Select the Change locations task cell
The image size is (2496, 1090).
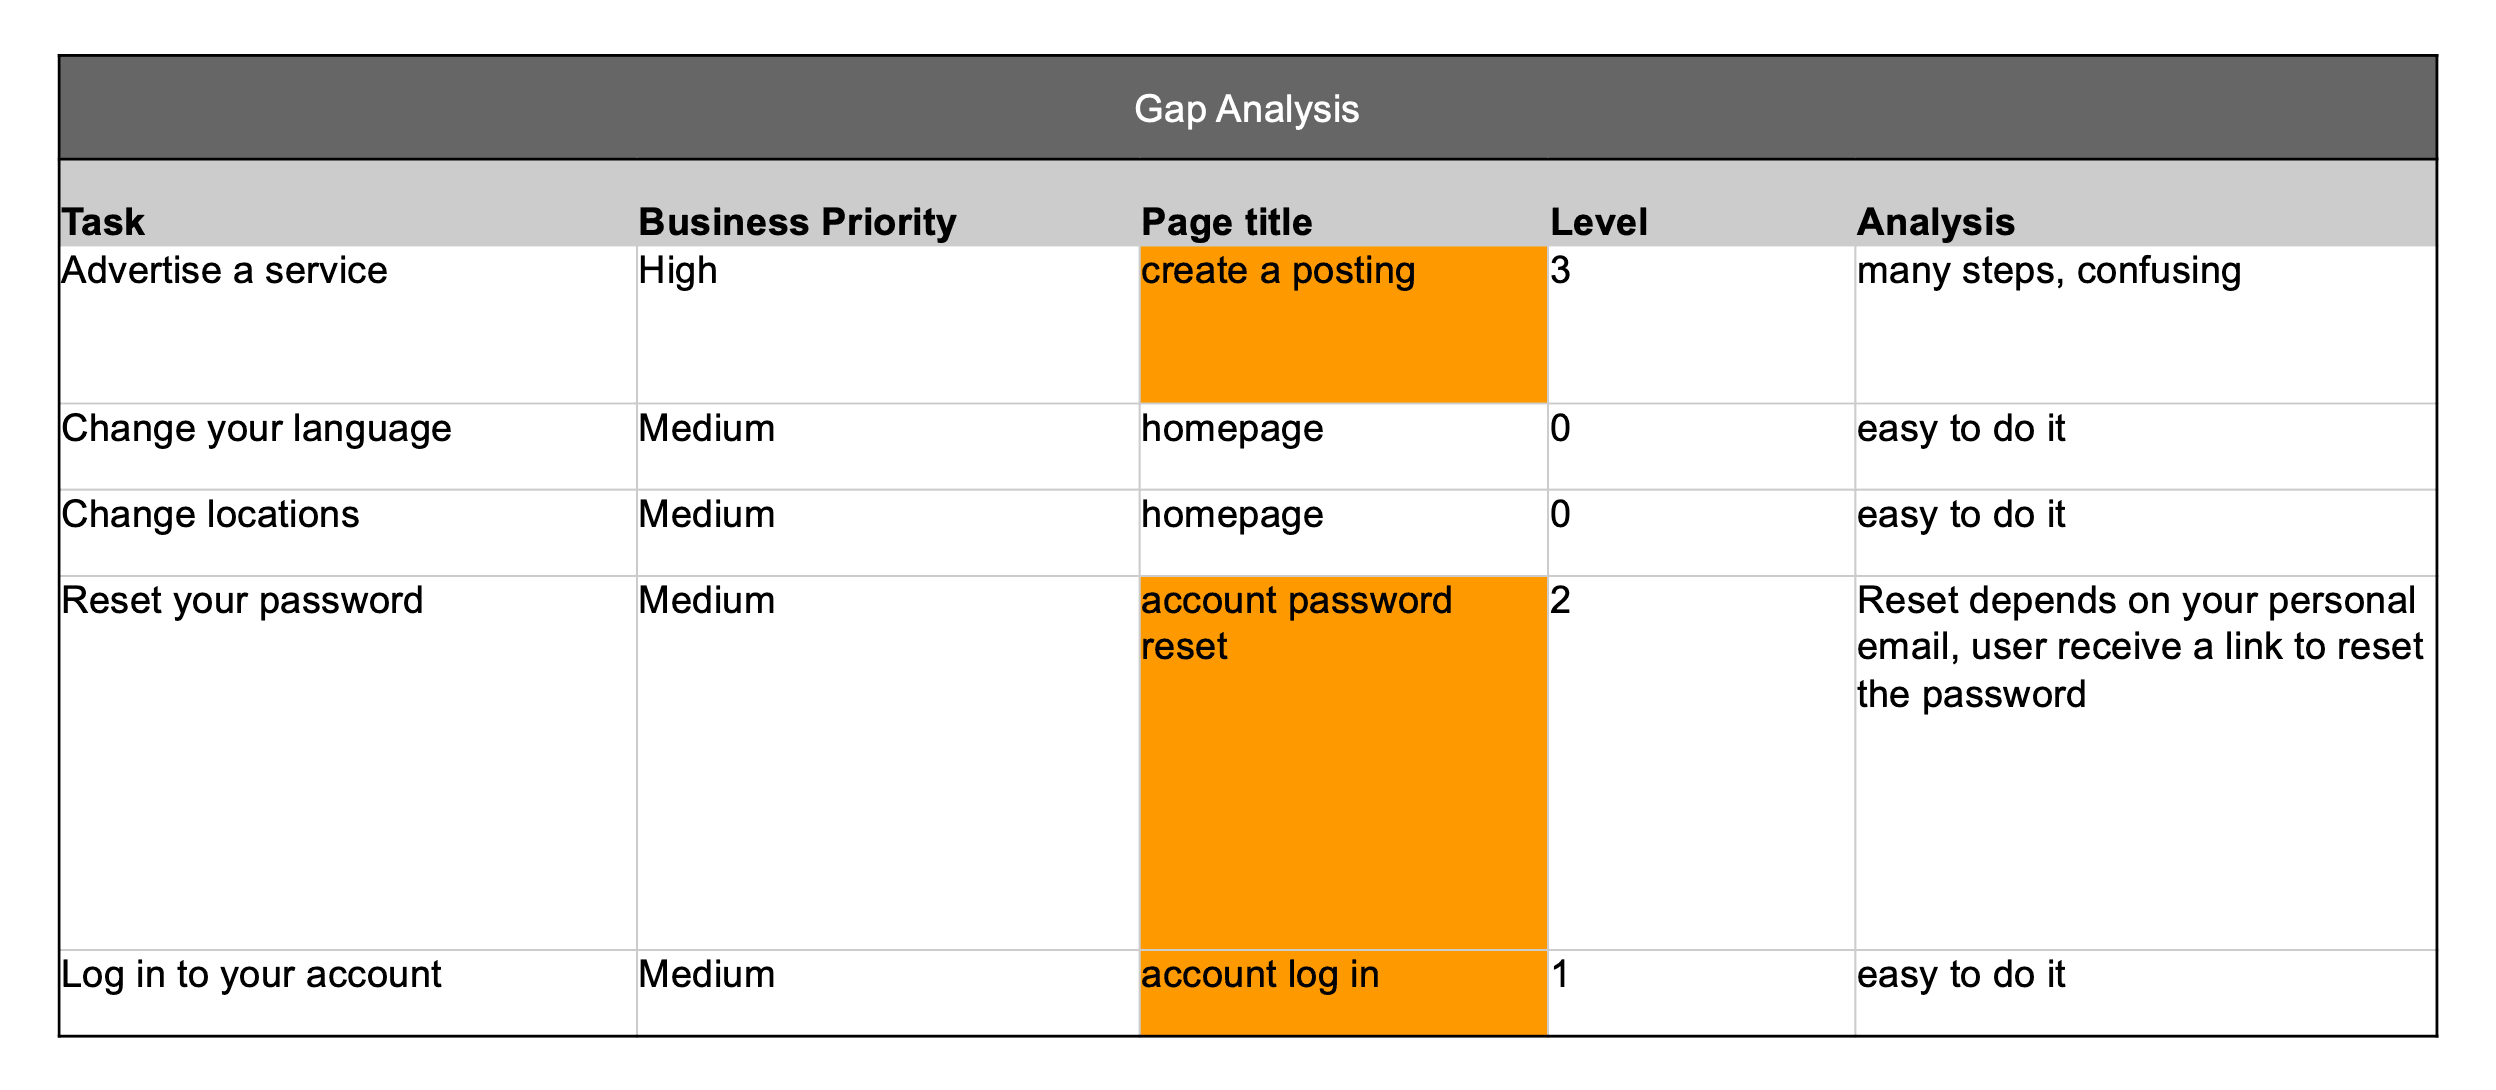tap(210, 515)
